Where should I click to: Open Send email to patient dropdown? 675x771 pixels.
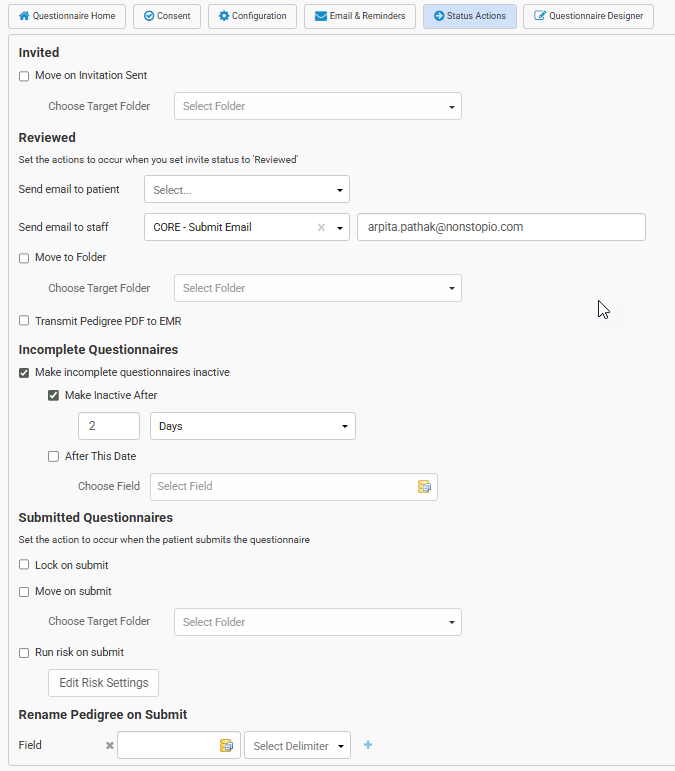pyautogui.click(x=246, y=190)
